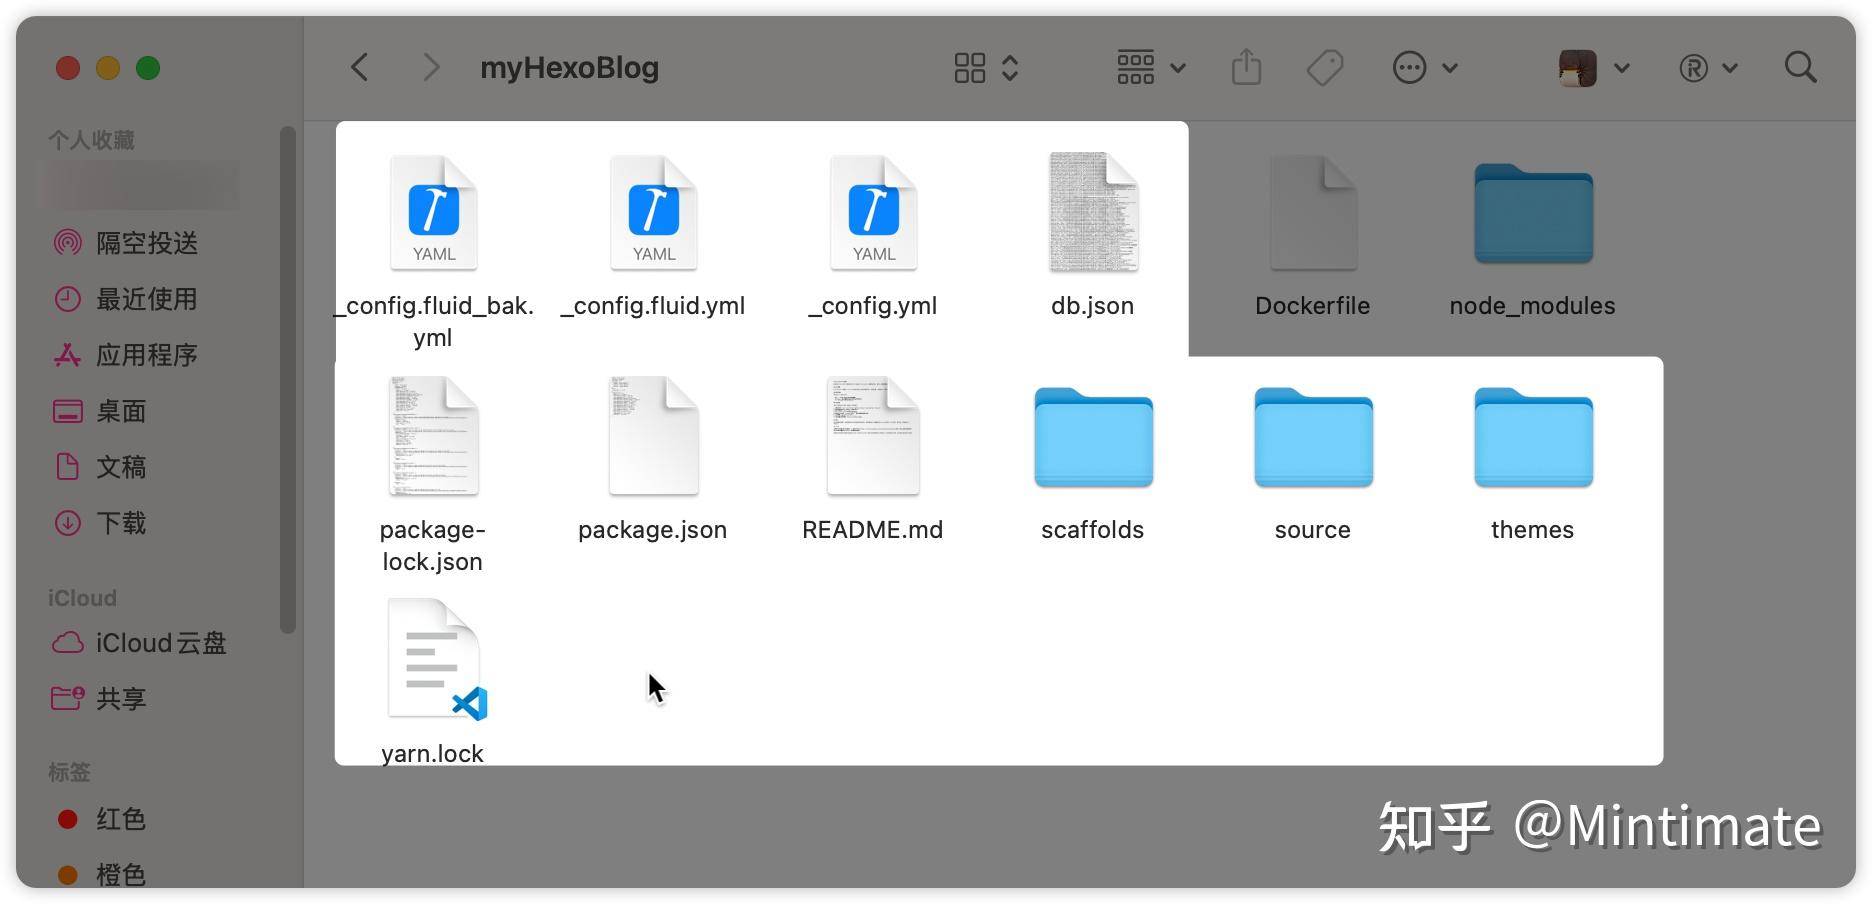Open the group-by grid icon

point(1136,68)
